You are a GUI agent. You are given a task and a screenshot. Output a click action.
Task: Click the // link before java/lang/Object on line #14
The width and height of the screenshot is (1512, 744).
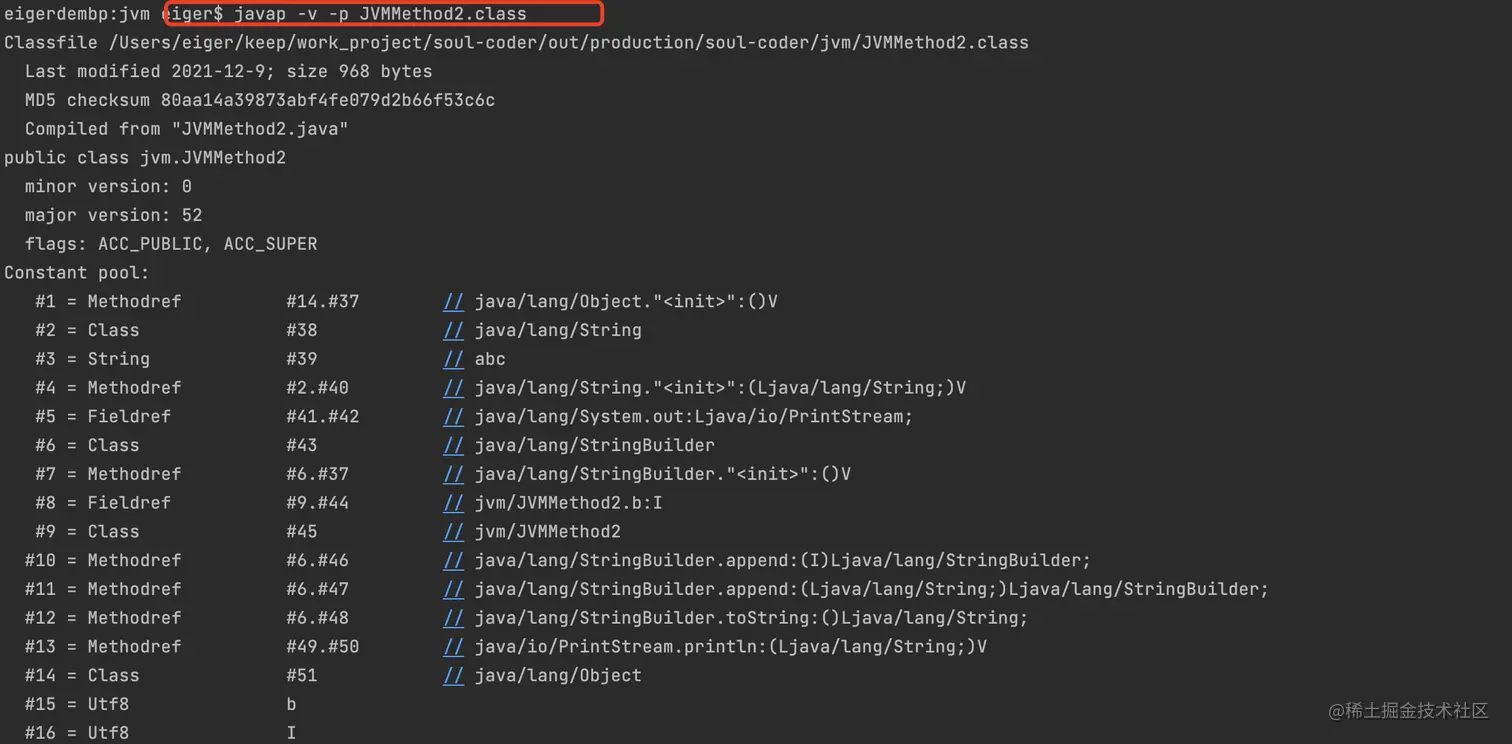click(x=454, y=676)
